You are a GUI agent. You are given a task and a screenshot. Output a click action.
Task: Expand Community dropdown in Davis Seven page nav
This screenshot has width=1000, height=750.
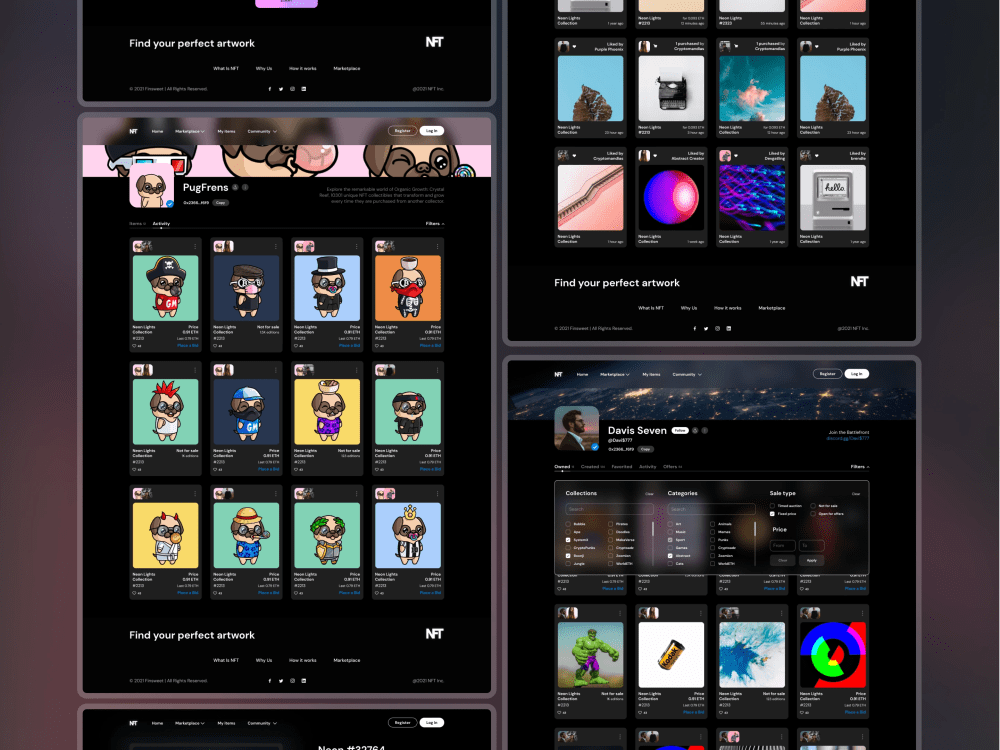687,374
